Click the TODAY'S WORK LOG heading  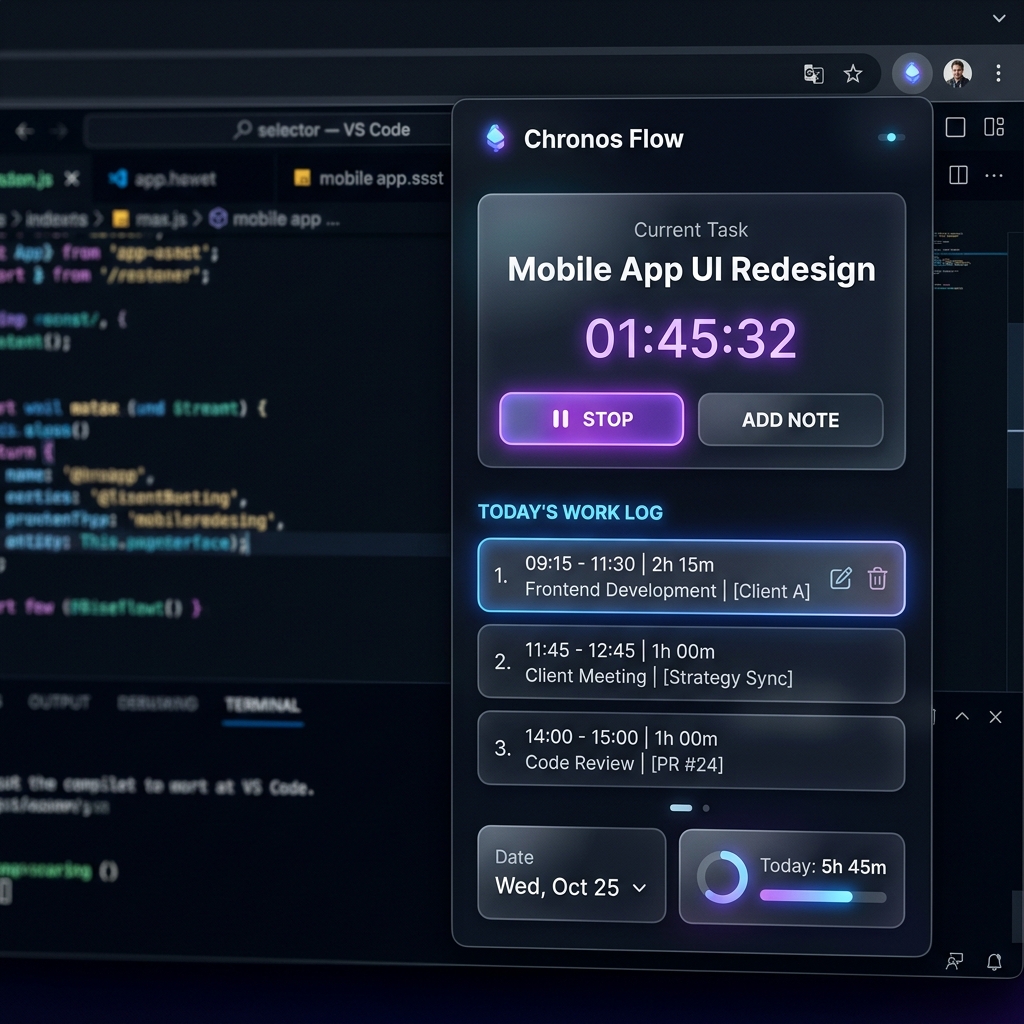570,512
